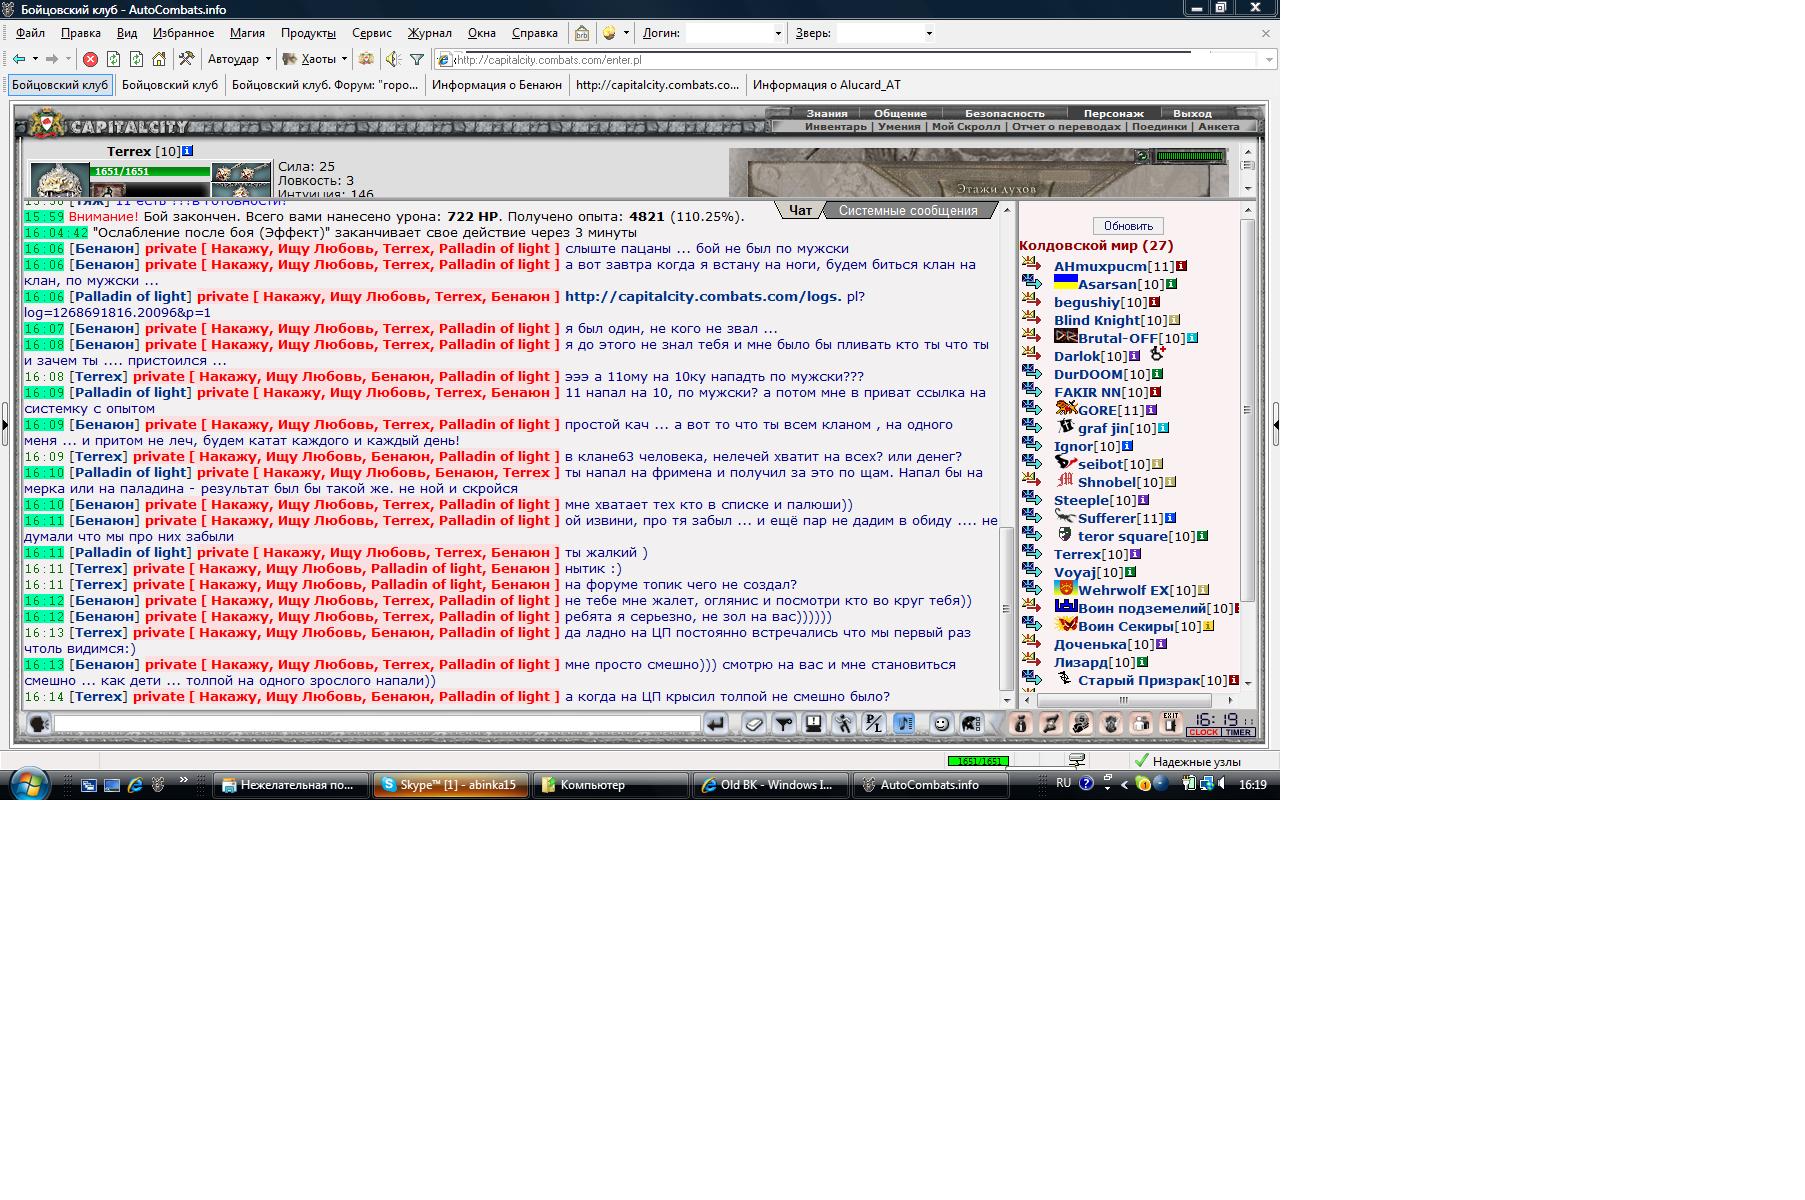1805x1200 pixels.
Task: Toggle the sound speaker icon in toolbar
Action: pos(393,59)
